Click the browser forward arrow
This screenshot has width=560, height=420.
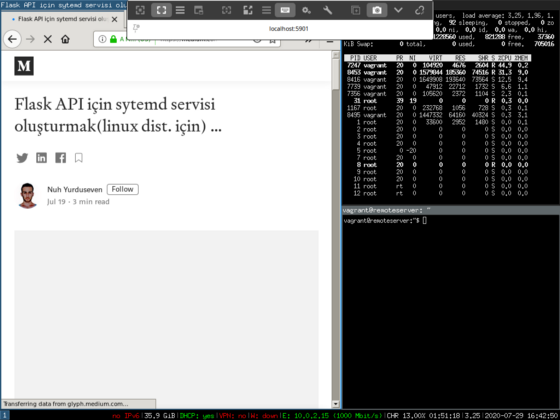pyautogui.click(x=30, y=39)
